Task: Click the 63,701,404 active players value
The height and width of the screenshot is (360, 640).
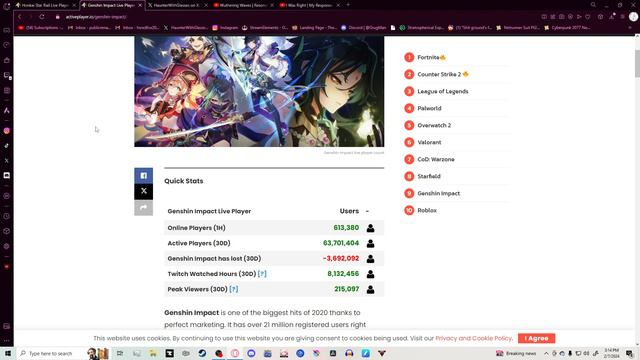Action: (x=341, y=243)
